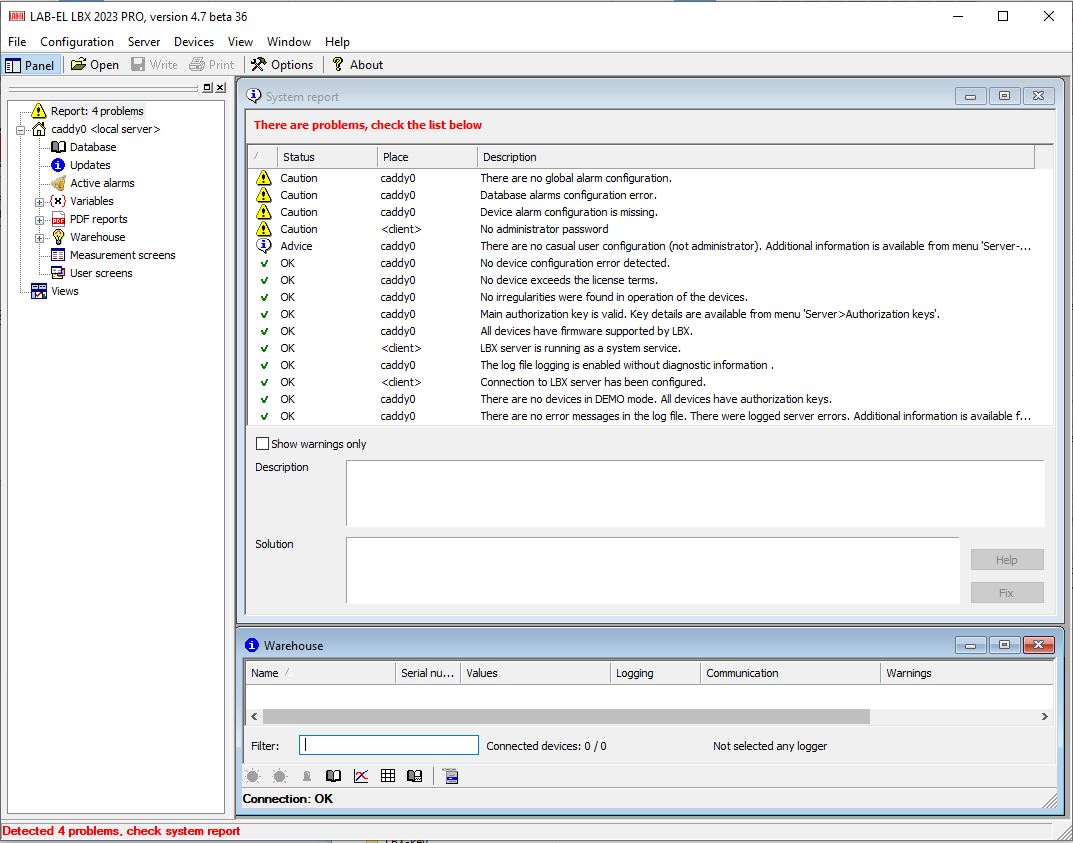Click the Measurement screens icon in the tree

click(58, 255)
